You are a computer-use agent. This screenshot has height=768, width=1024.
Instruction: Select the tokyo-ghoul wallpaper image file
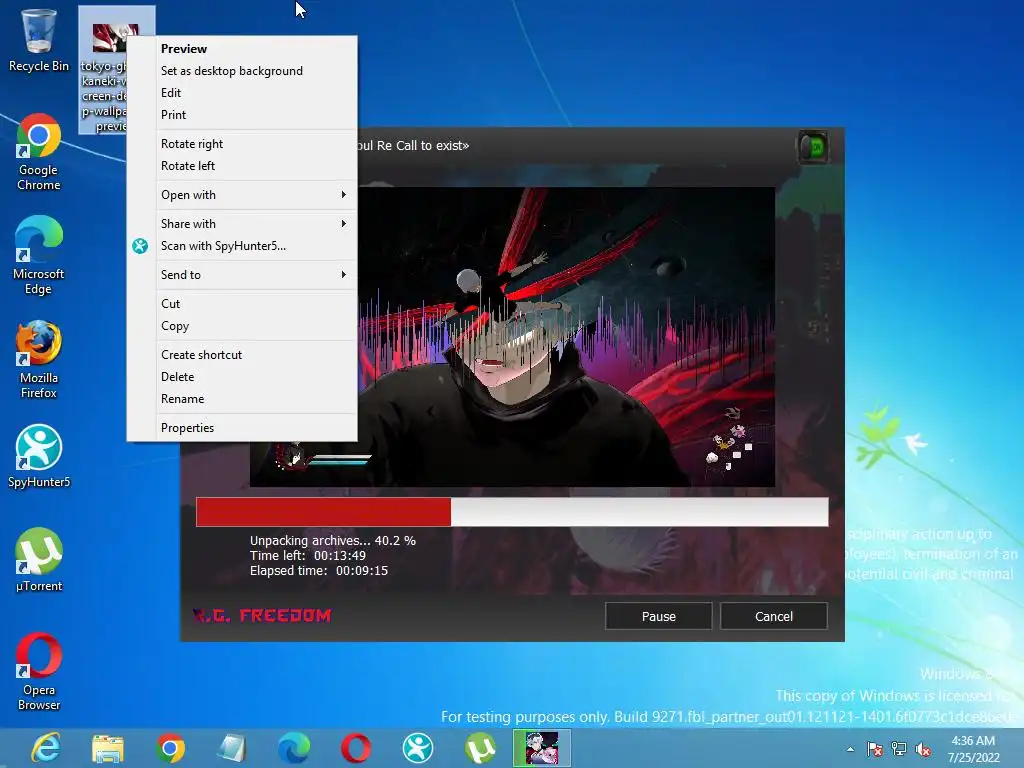[103, 70]
